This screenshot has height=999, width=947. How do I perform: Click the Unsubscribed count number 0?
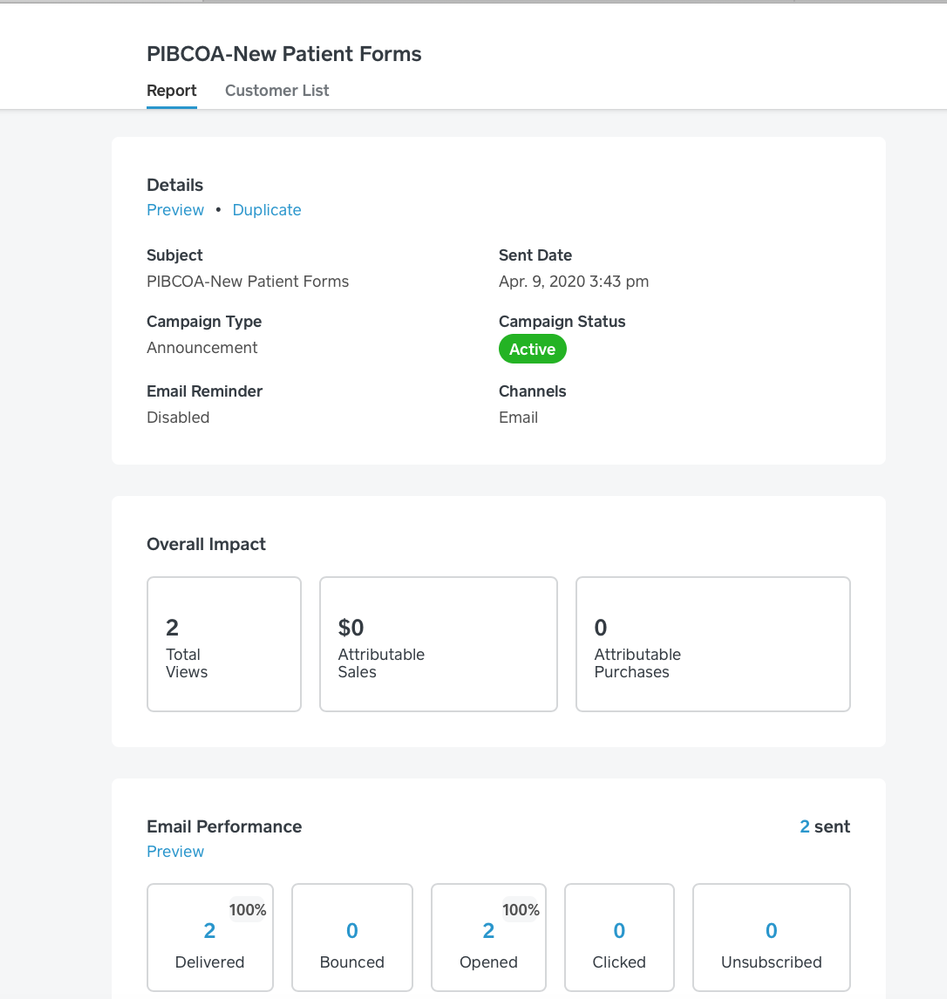tap(771, 931)
